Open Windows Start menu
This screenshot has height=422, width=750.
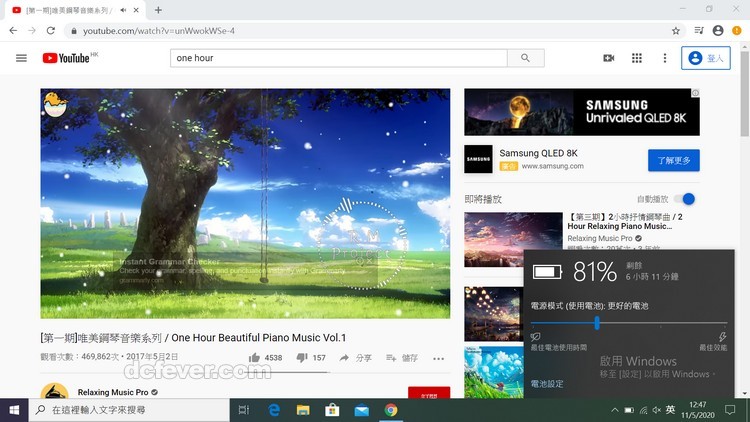point(14,410)
